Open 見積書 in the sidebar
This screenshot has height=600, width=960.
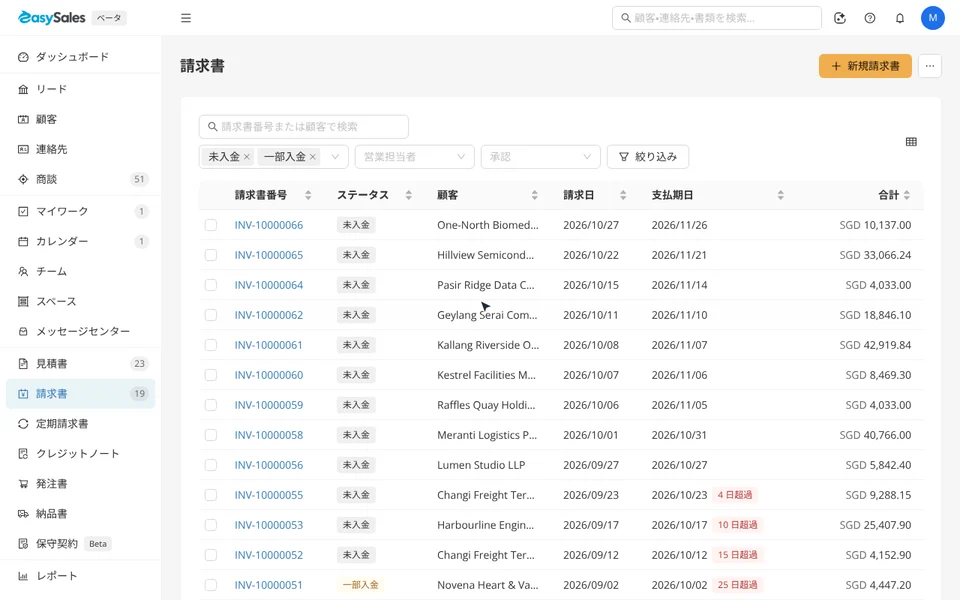tap(80, 364)
